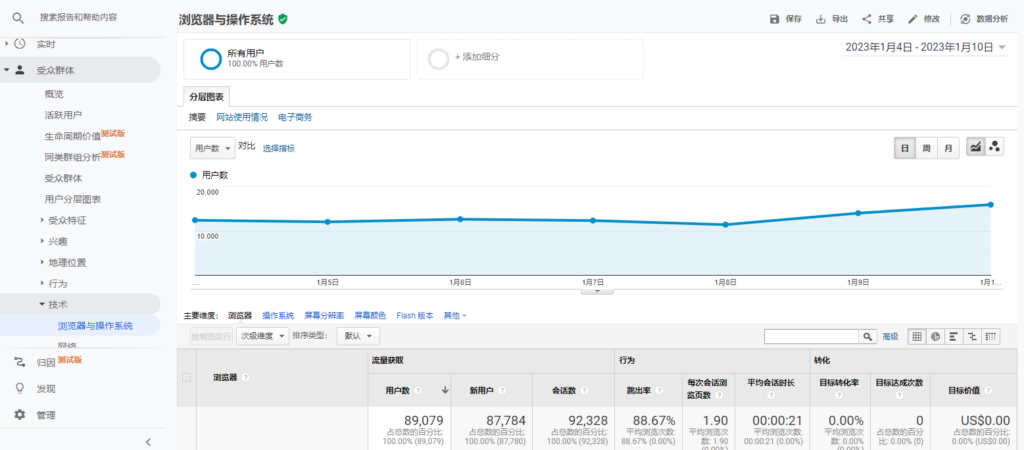Click the 操作系统 primary dimension link
This screenshot has width=1024, height=450.
278,315
